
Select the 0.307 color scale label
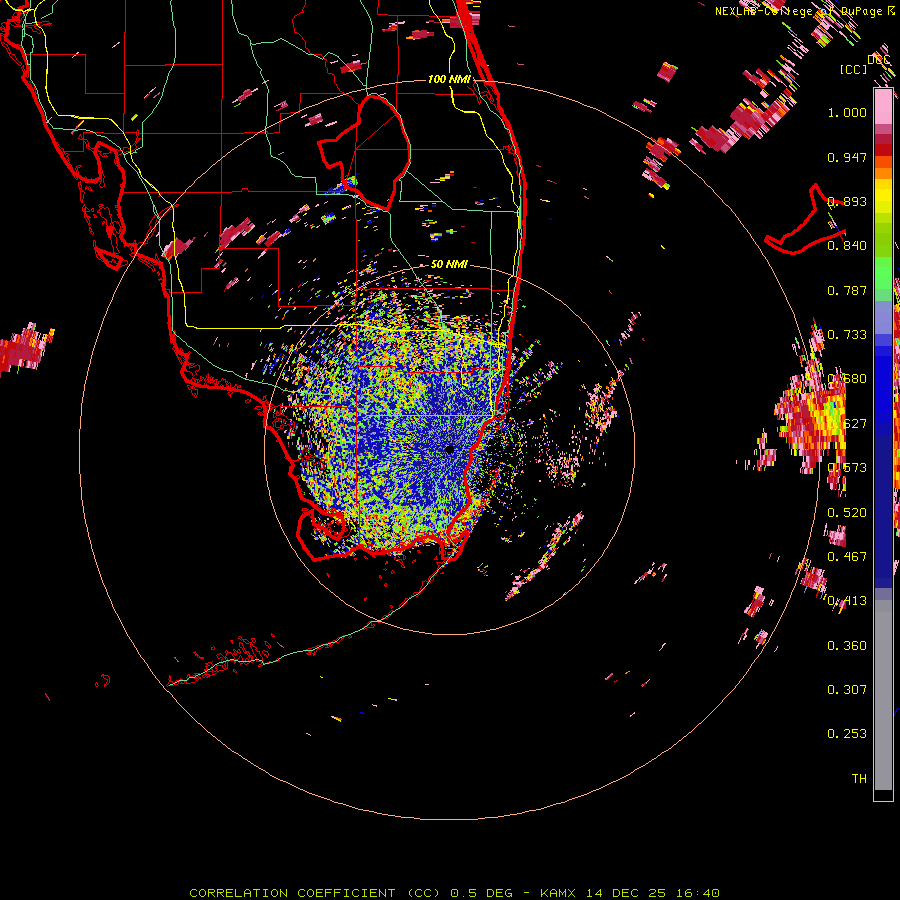[x=847, y=690]
